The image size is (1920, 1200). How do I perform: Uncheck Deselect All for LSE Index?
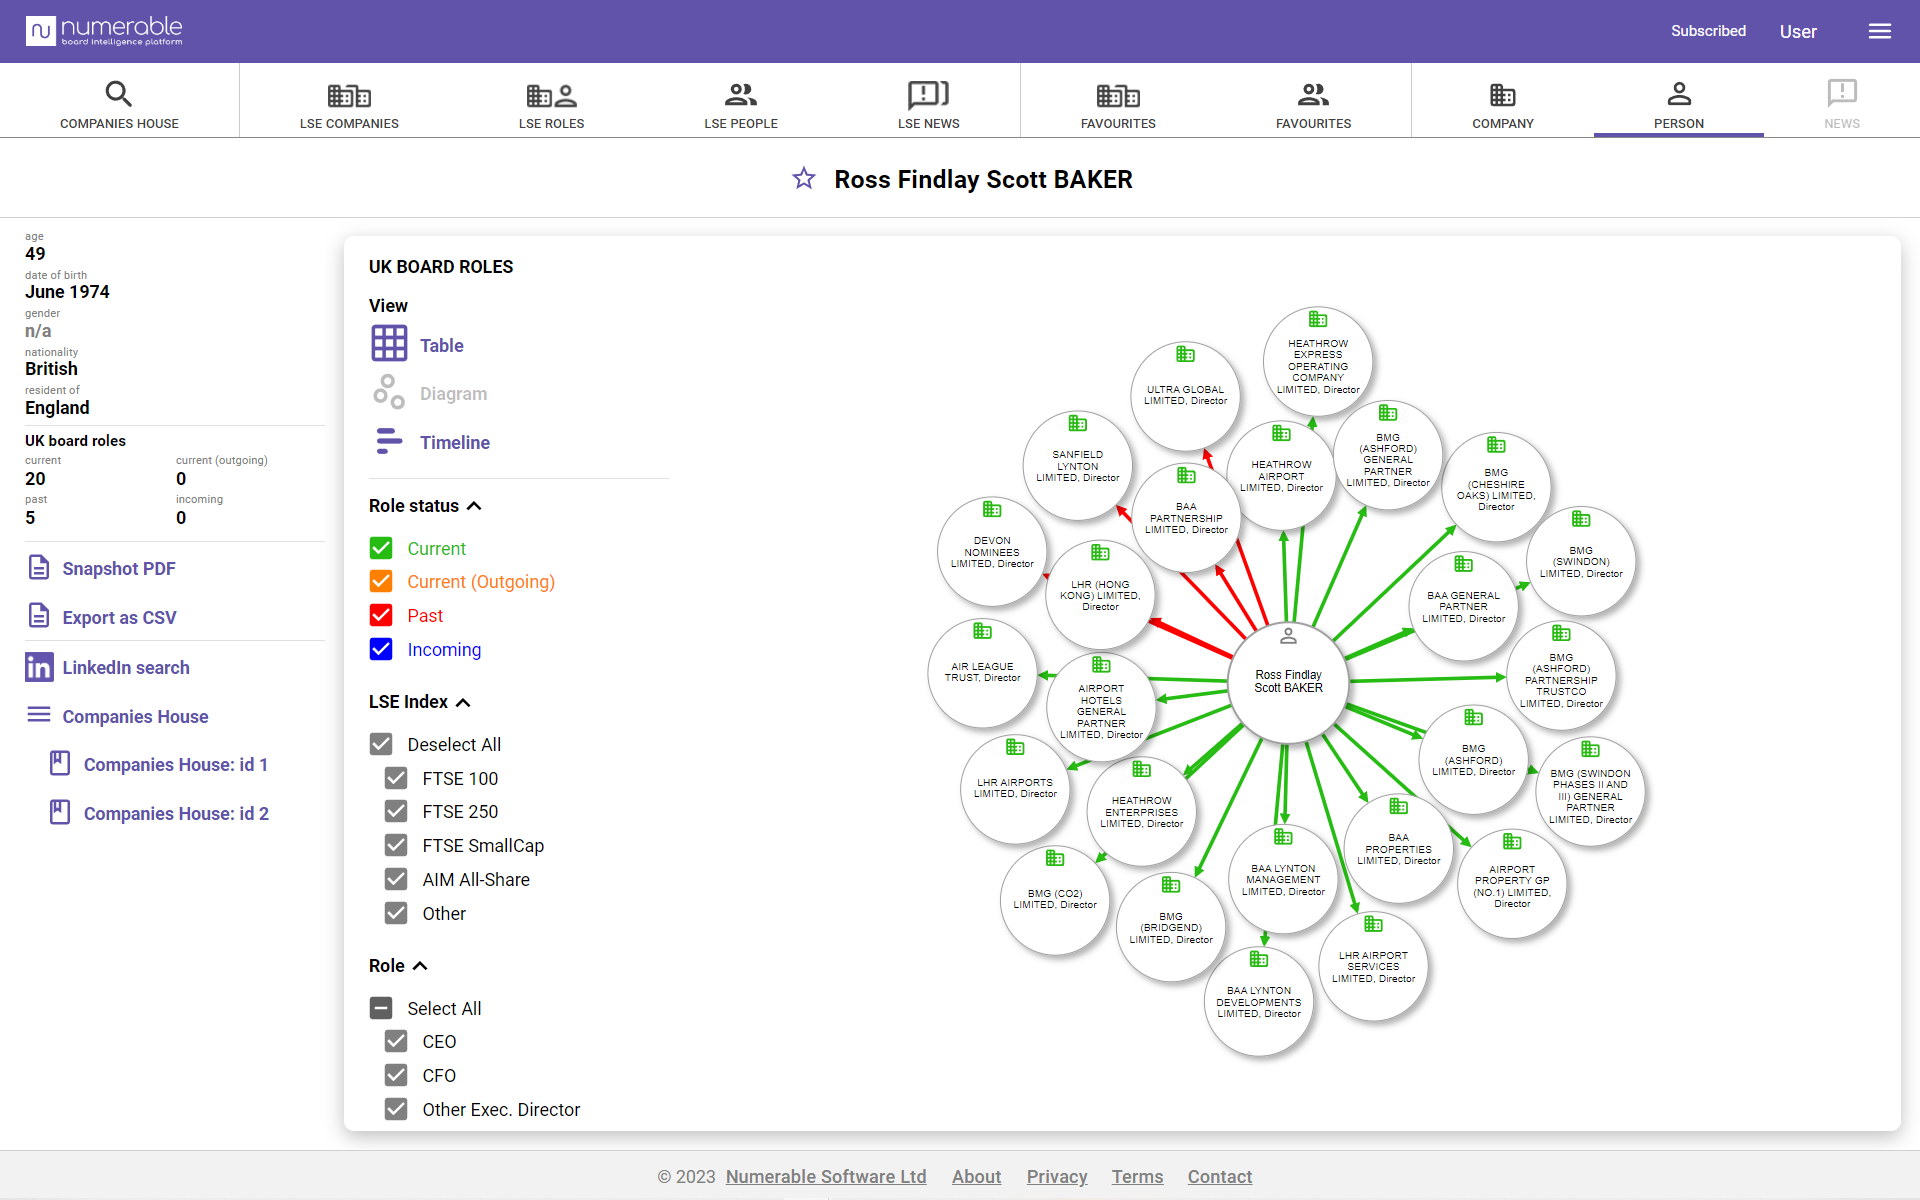coord(381,744)
